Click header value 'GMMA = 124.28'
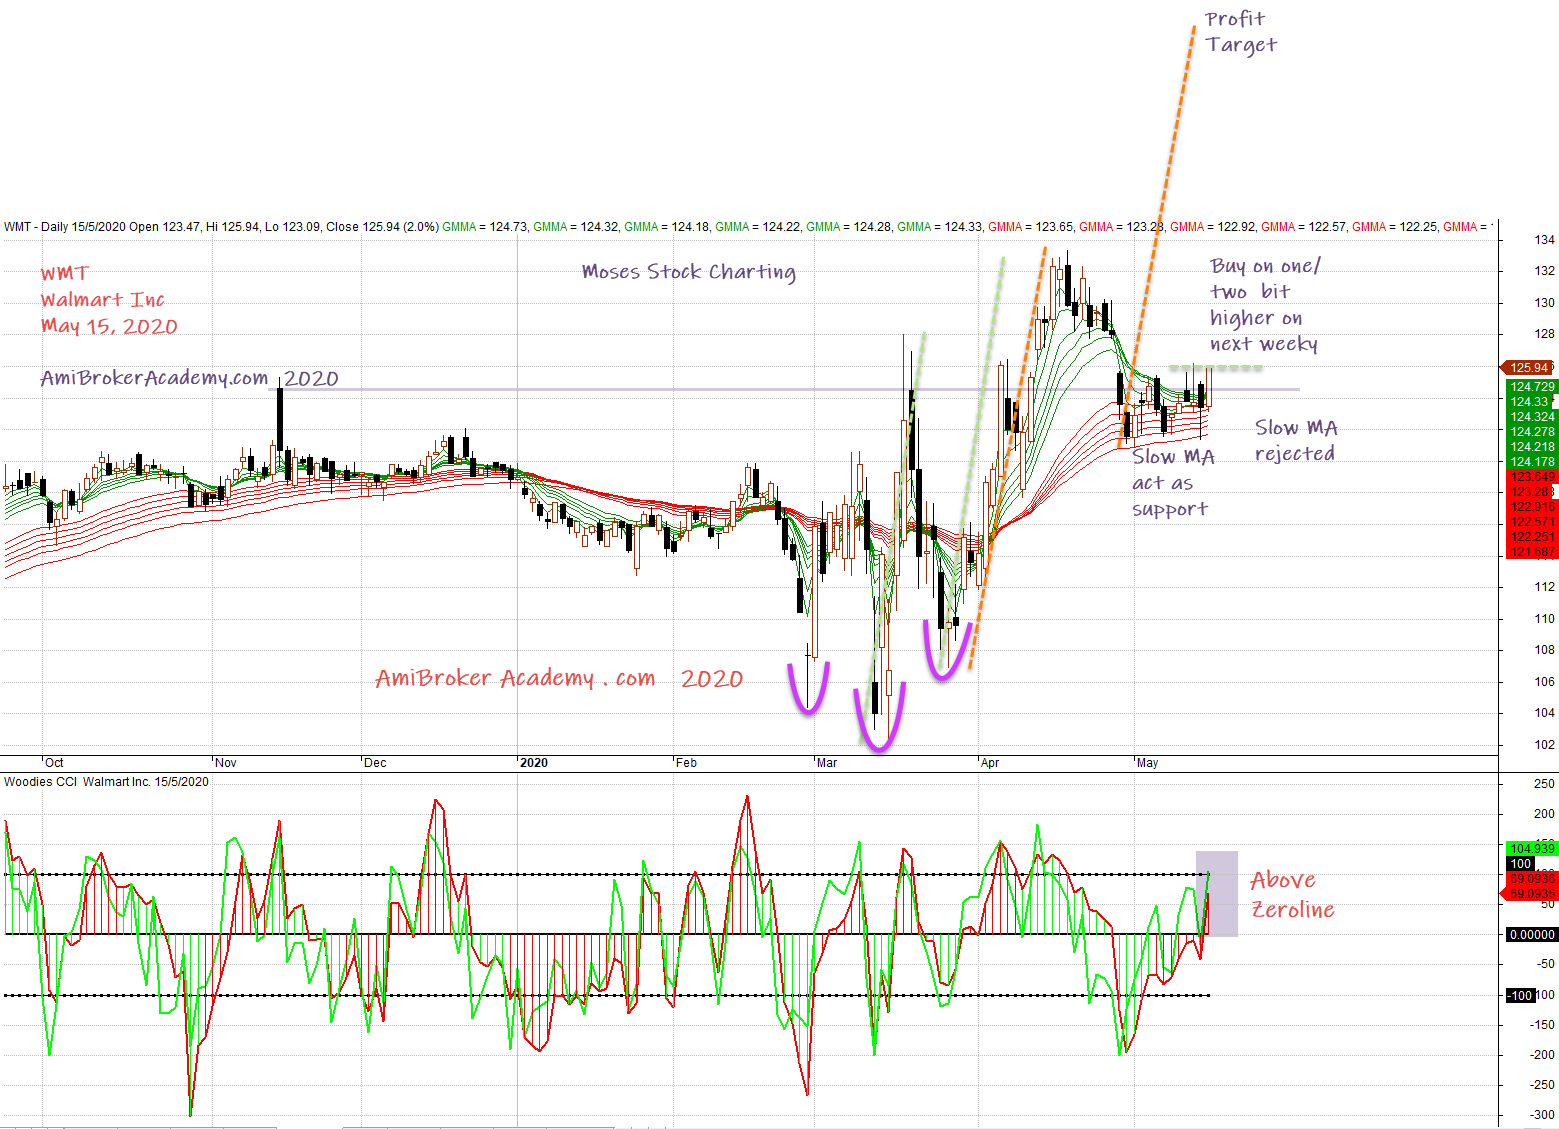This screenshot has height=1129, width=1559. (849, 227)
